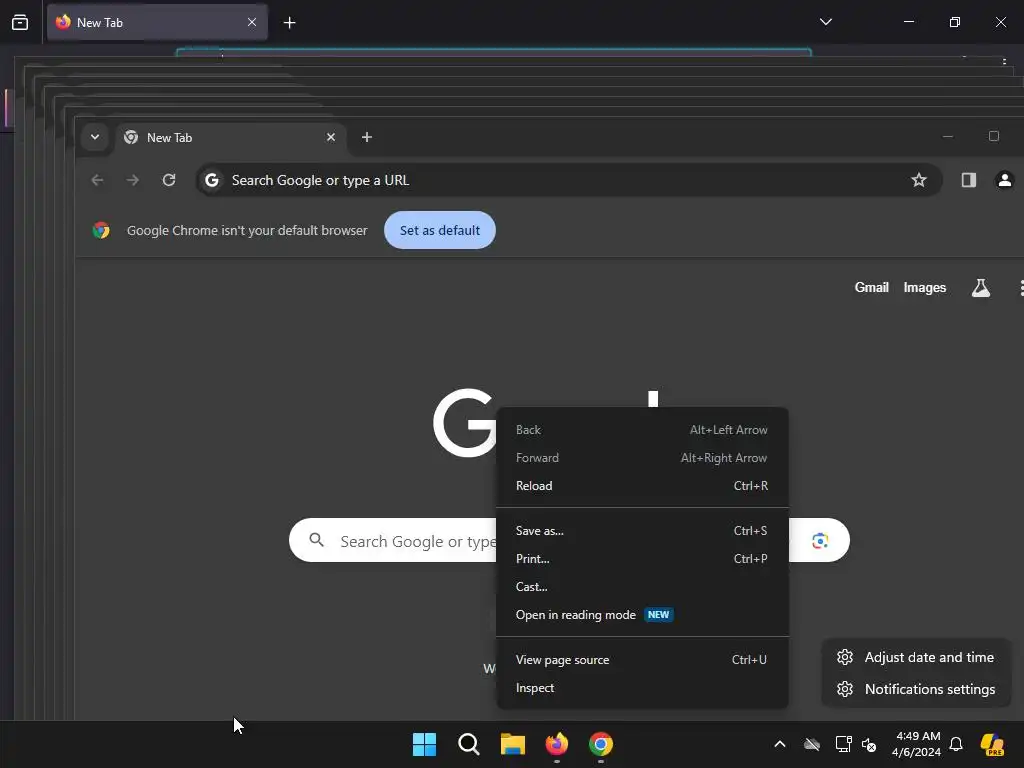
Task: Open Search Labs flask icon
Action: point(981,287)
